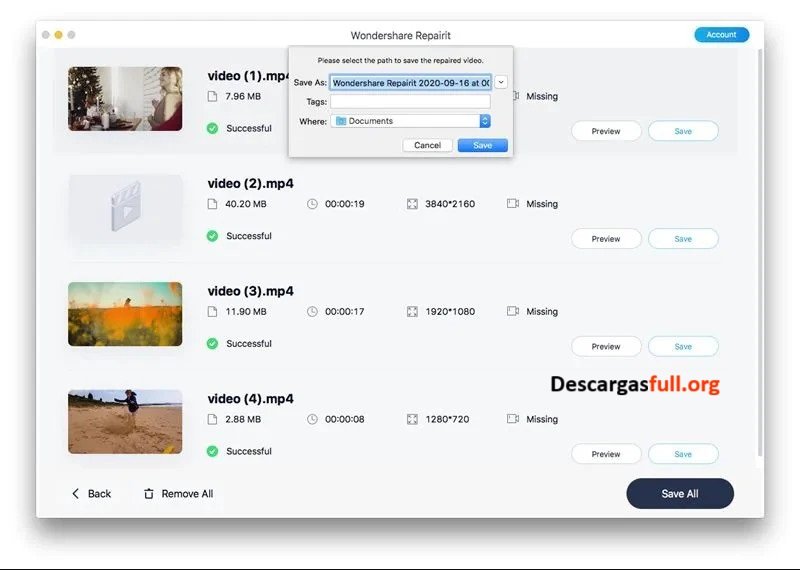Preview video (2).mp4
The height and width of the screenshot is (570, 800).
coord(606,239)
